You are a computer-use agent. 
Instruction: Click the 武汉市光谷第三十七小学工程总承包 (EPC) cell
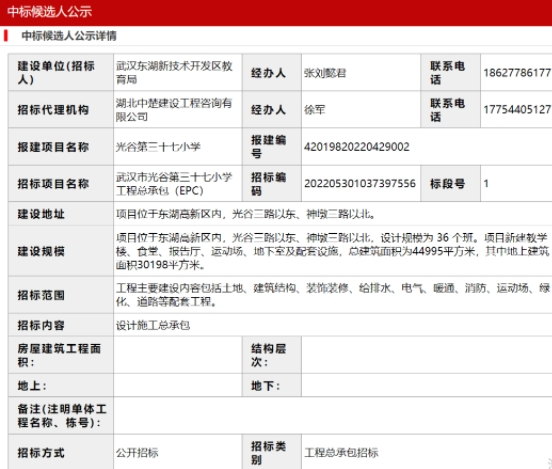(x=177, y=183)
